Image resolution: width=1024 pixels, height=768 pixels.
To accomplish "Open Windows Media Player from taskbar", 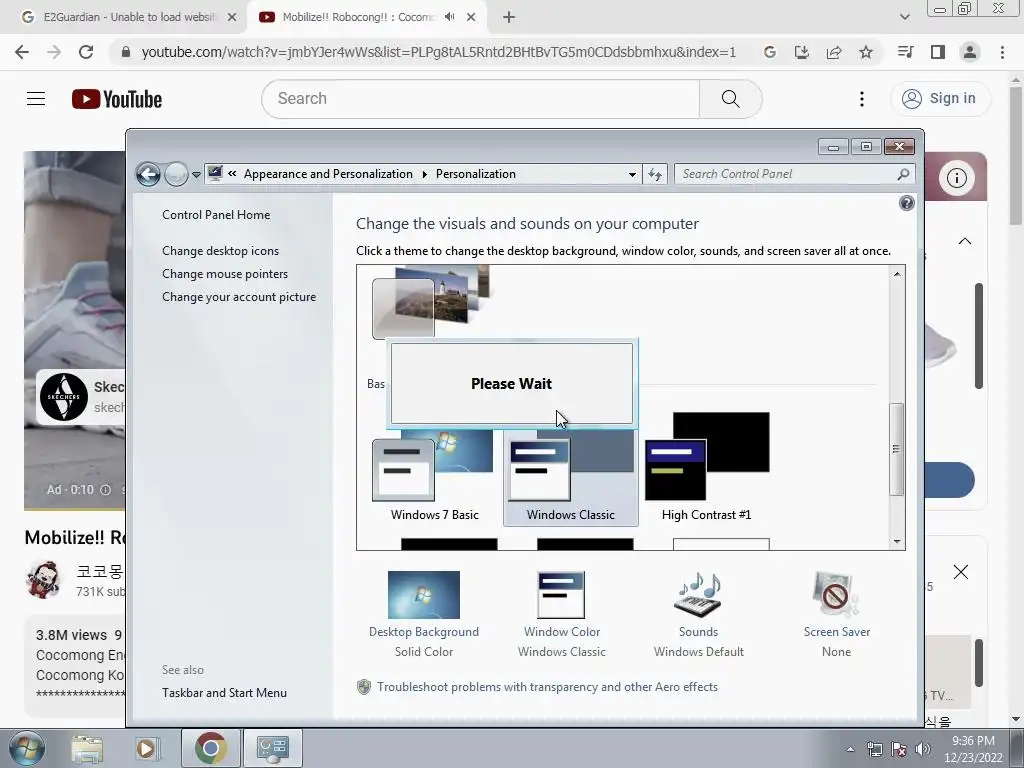I will [146, 748].
